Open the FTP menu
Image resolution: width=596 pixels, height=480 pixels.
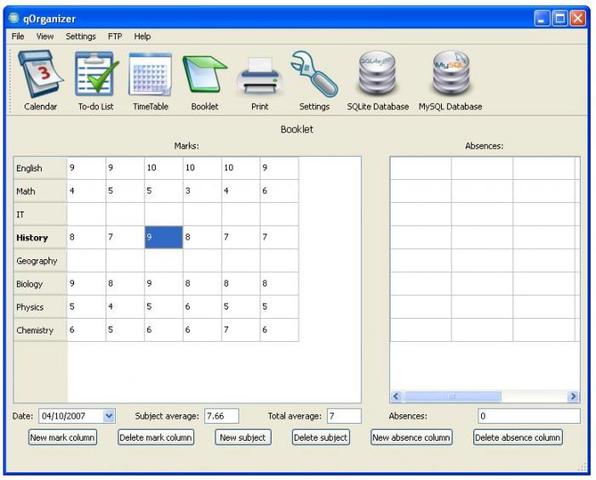click(115, 36)
